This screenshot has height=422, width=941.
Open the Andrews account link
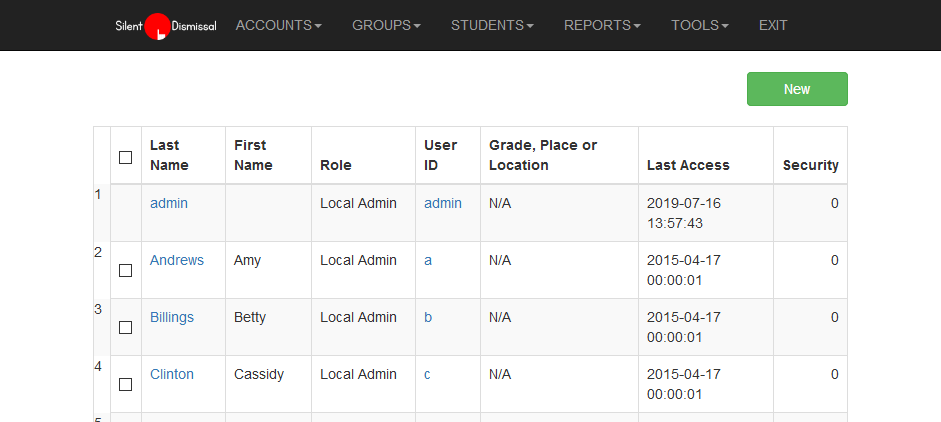(x=177, y=260)
